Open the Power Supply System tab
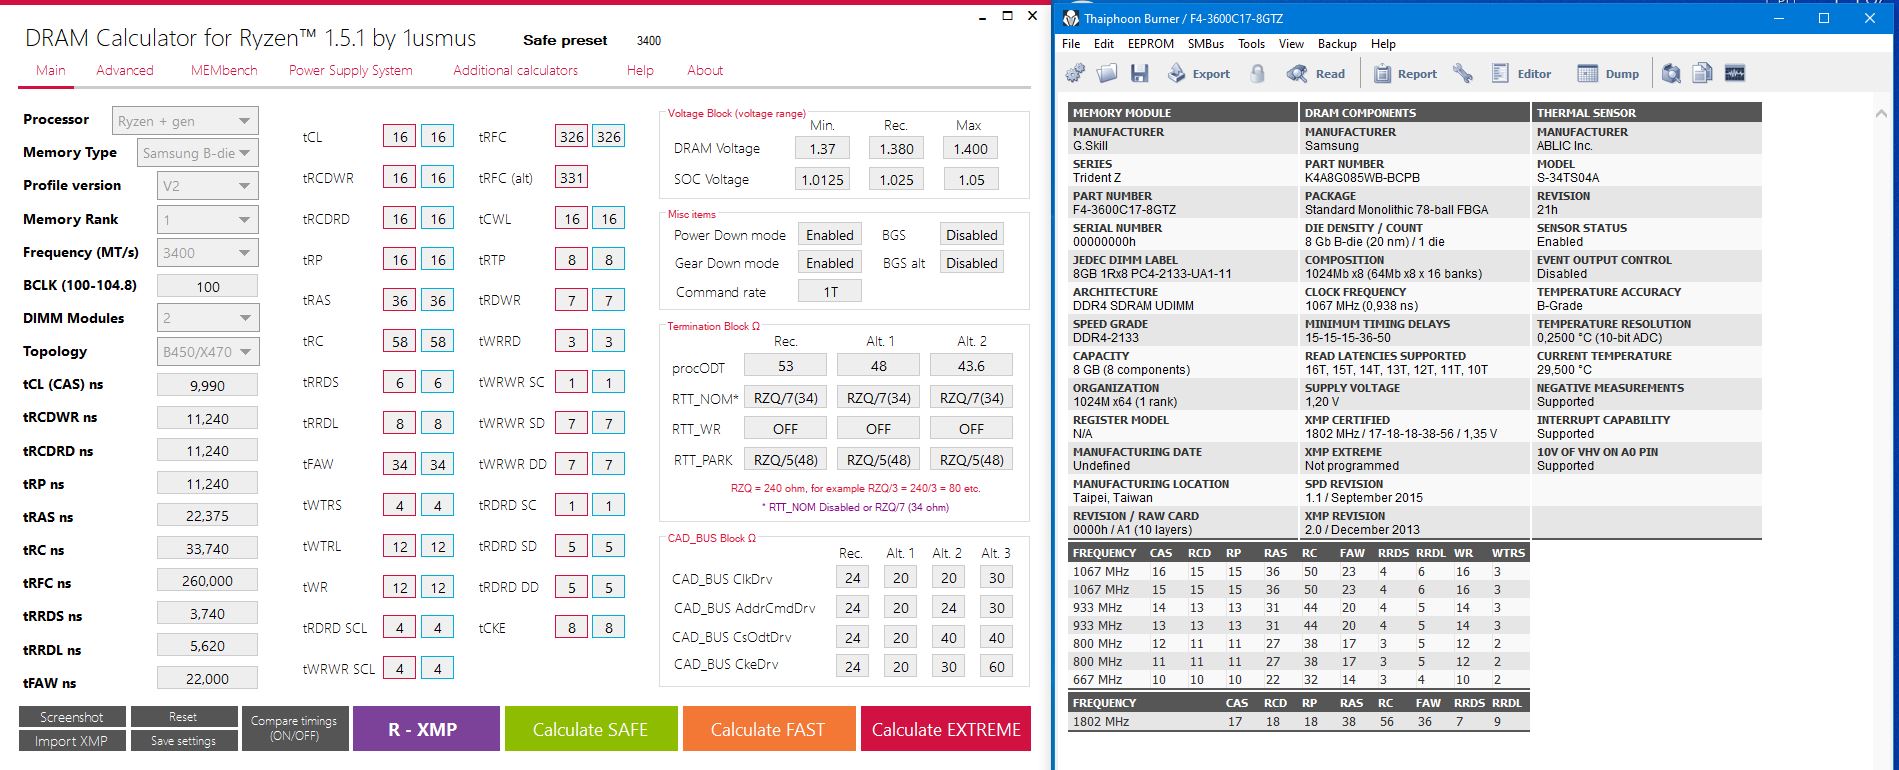 point(351,70)
